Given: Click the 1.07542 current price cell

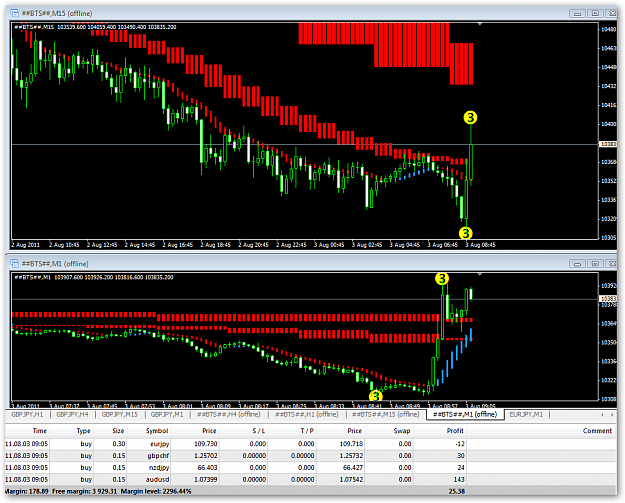Looking at the screenshot, I should (351, 479).
